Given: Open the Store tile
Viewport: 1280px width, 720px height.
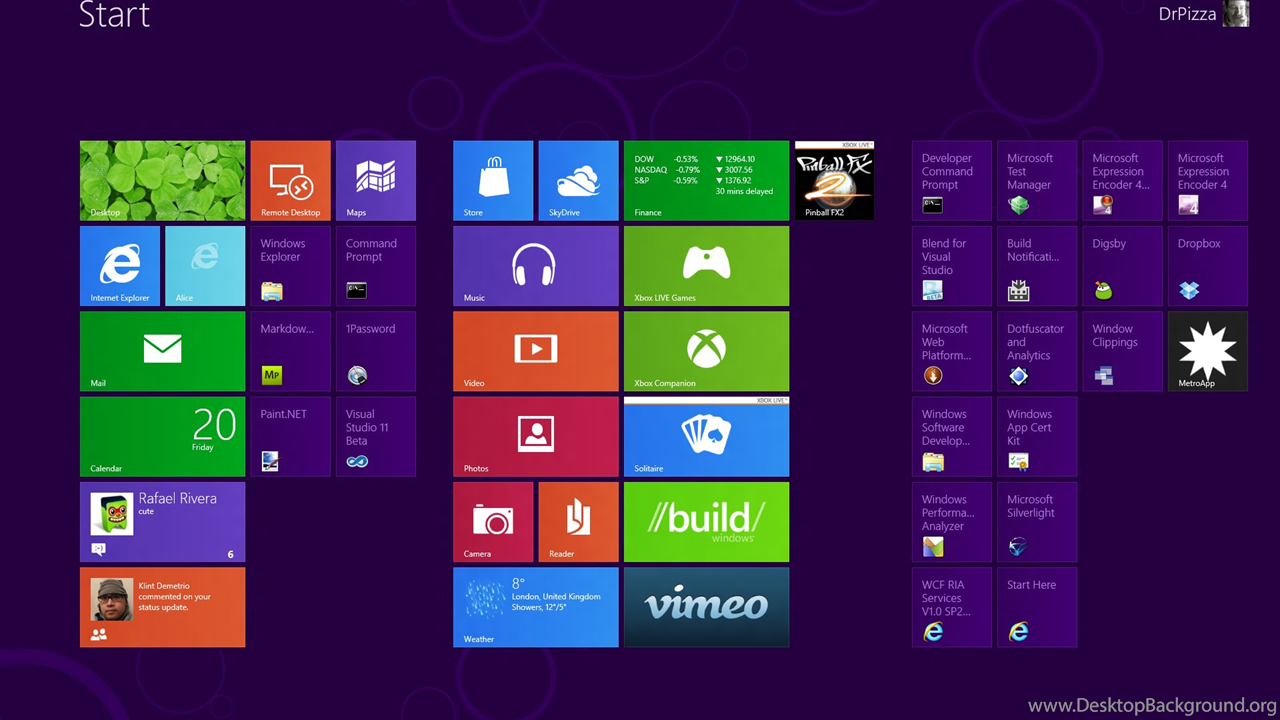Looking at the screenshot, I should click(x=493, y=180).
